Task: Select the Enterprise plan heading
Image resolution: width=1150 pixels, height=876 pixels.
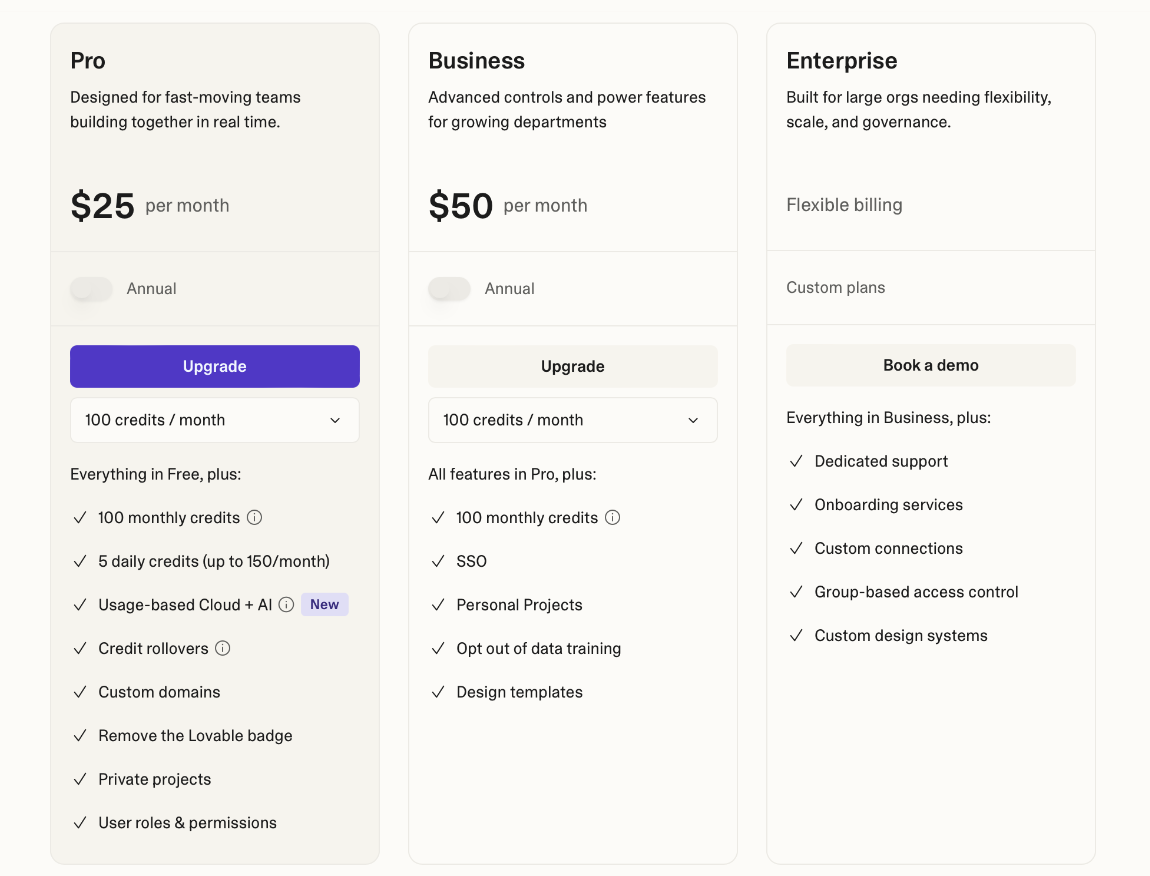Action: [x=842, y=61]
